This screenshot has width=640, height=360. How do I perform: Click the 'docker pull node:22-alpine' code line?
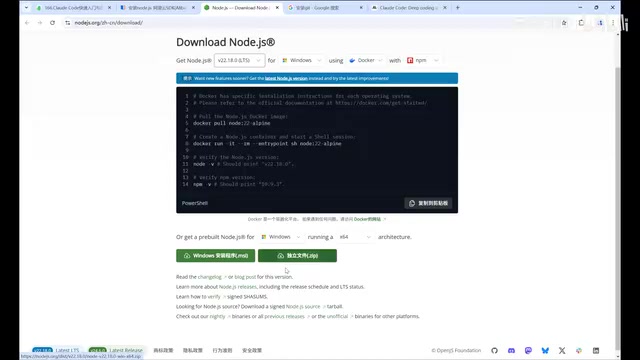(x=232, y=123)
